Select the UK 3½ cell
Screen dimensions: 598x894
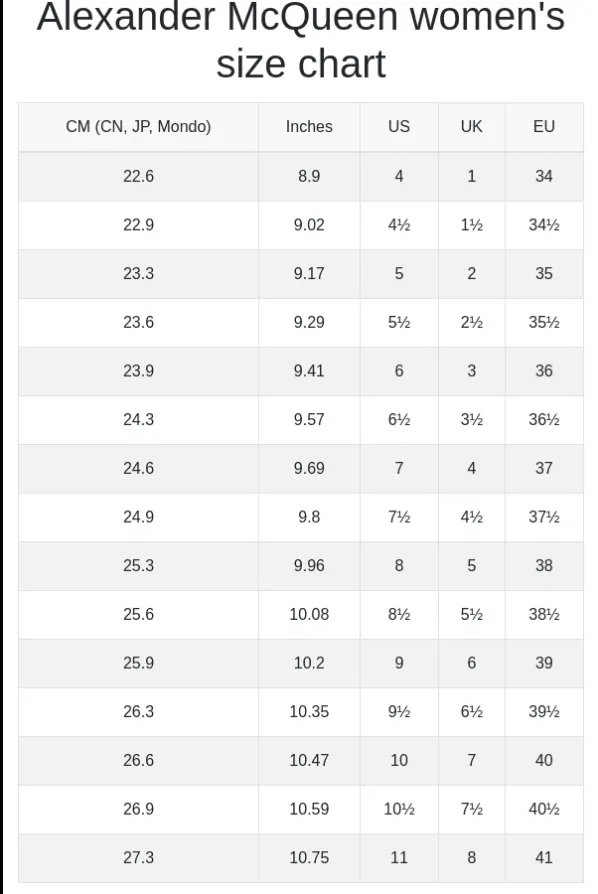tap(471, 420)
